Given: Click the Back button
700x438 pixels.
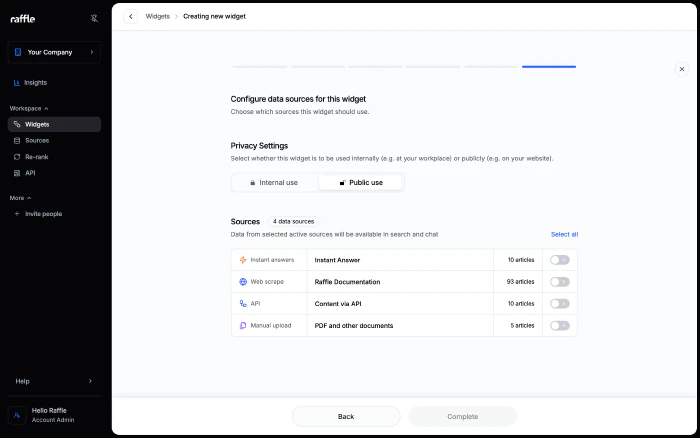Looking at the screenshot, I should pos(346,417).
